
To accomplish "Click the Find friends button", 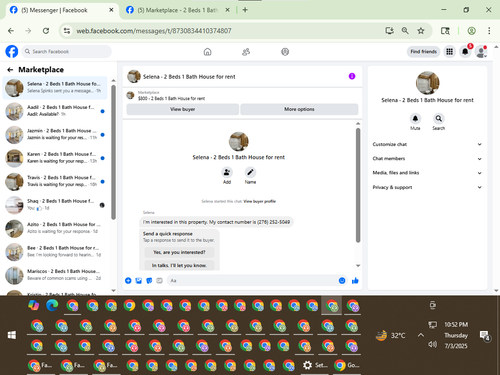I will [423, 52].
